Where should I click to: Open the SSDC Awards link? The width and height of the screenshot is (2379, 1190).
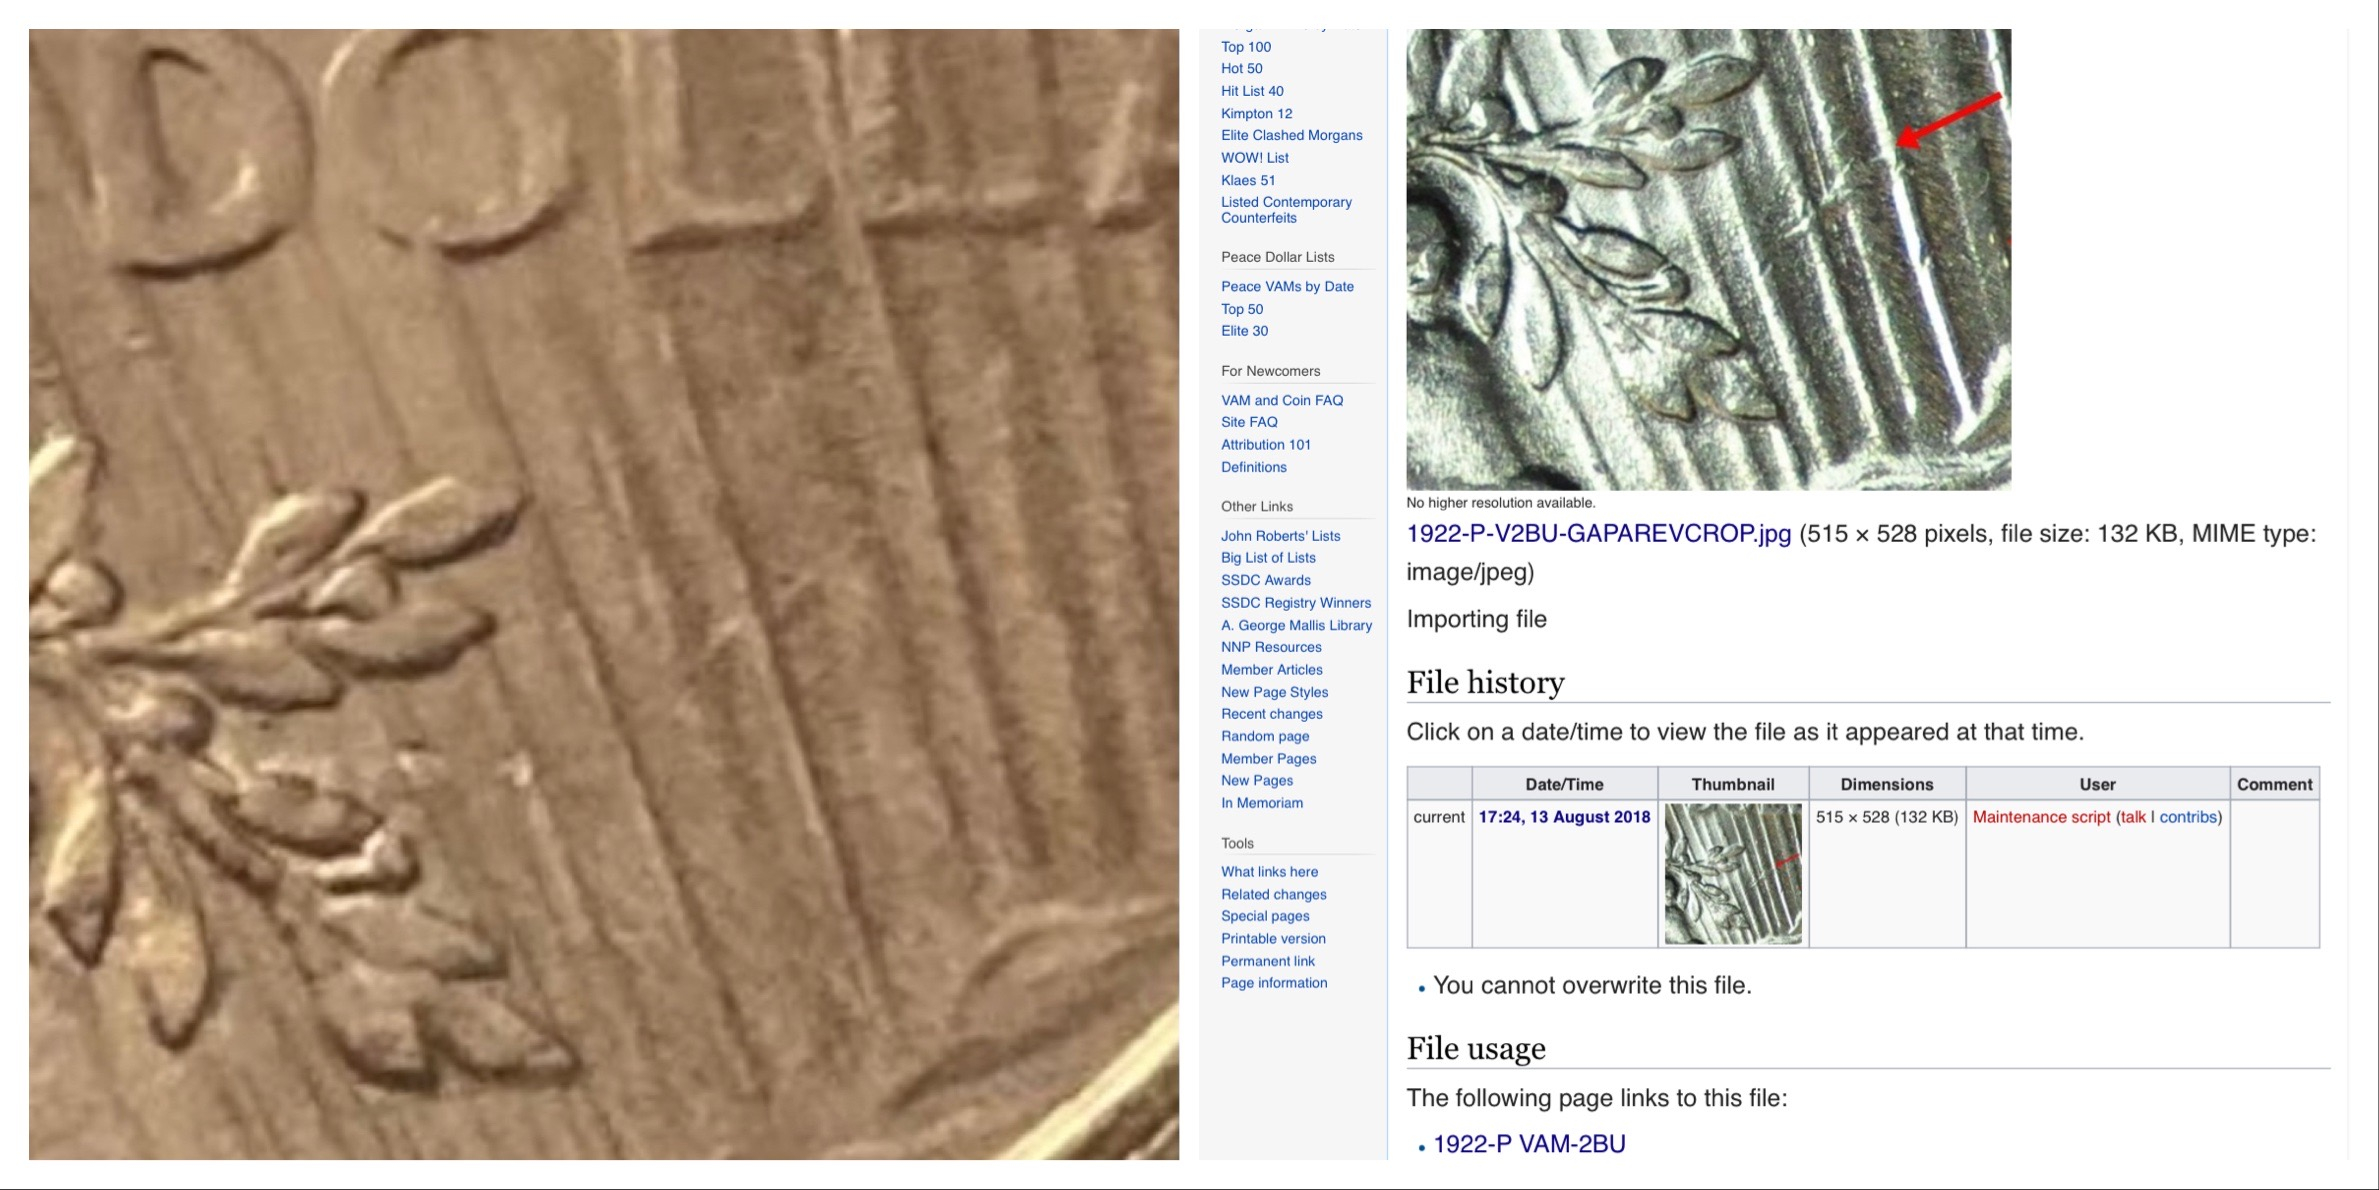pyautogui.click(x=1265, y=580)
